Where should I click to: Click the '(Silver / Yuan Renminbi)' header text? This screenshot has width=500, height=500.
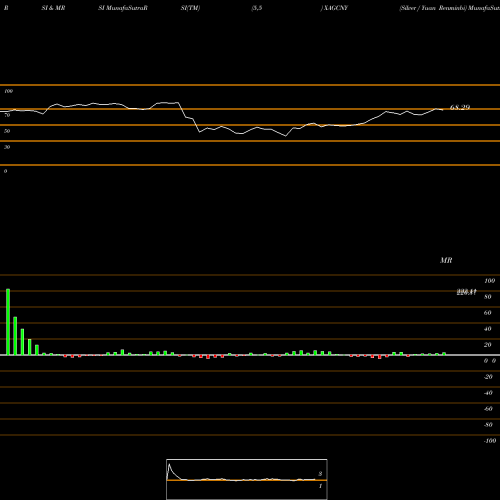(433, 8)
